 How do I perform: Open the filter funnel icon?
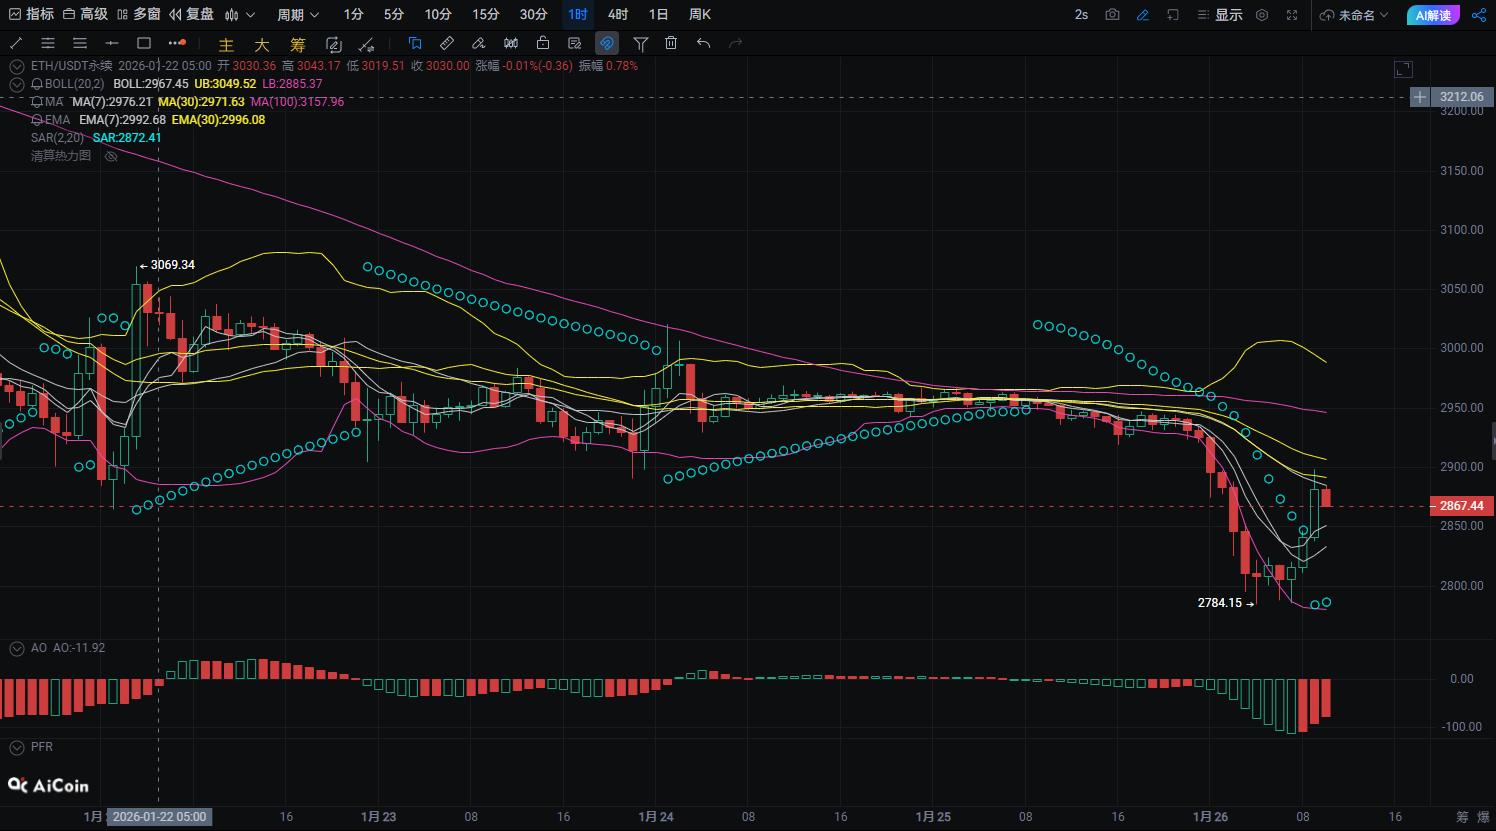click(641, 43)
